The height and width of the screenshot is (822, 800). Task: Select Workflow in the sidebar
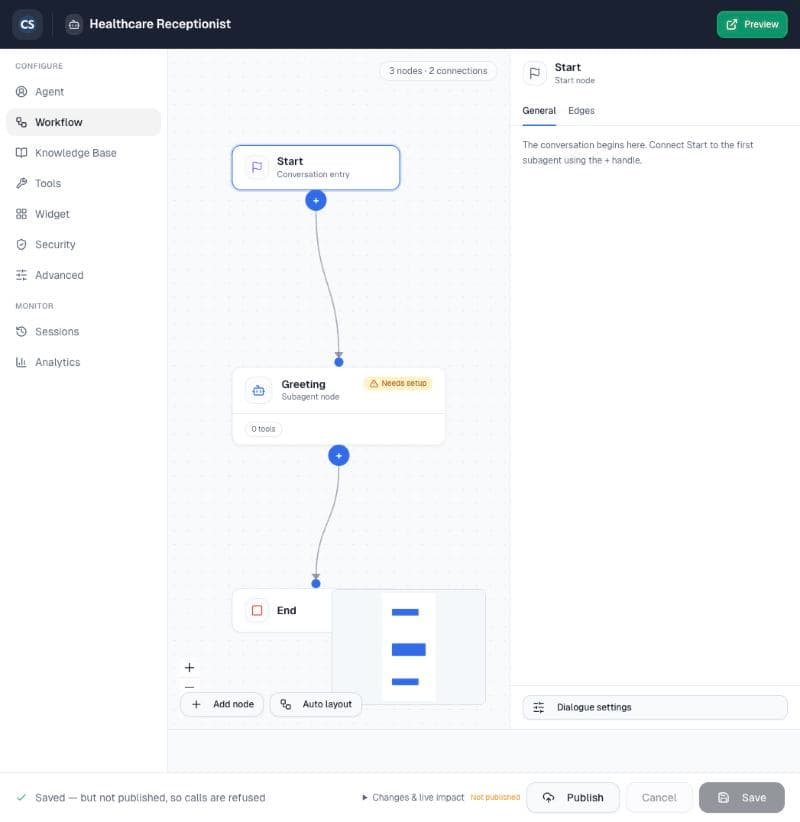click(83, 122)
